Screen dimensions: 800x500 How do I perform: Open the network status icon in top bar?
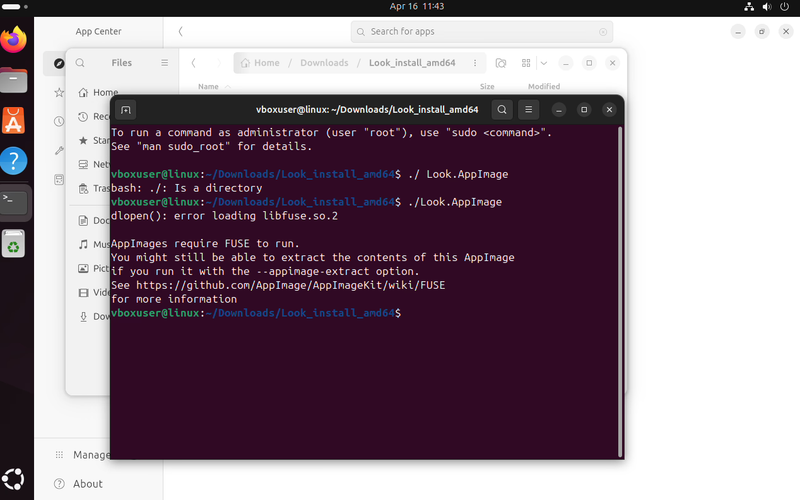tap(749, 7)
